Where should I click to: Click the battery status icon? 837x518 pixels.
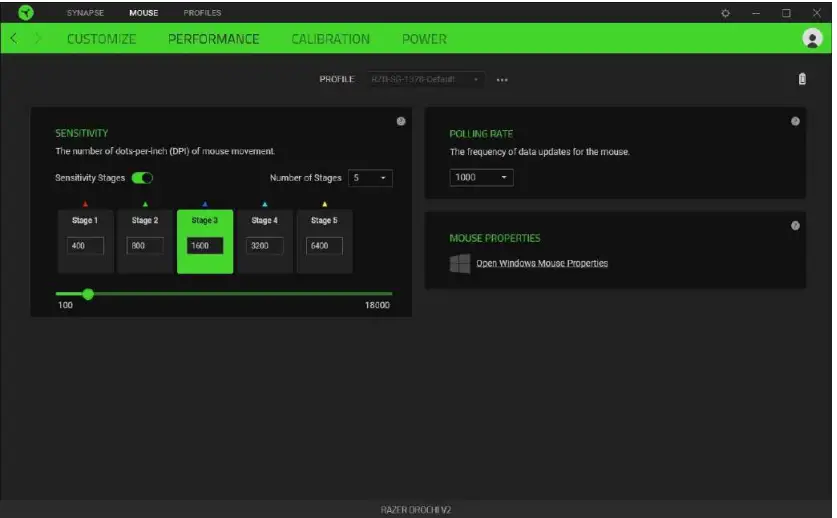(x=802, y=79)
